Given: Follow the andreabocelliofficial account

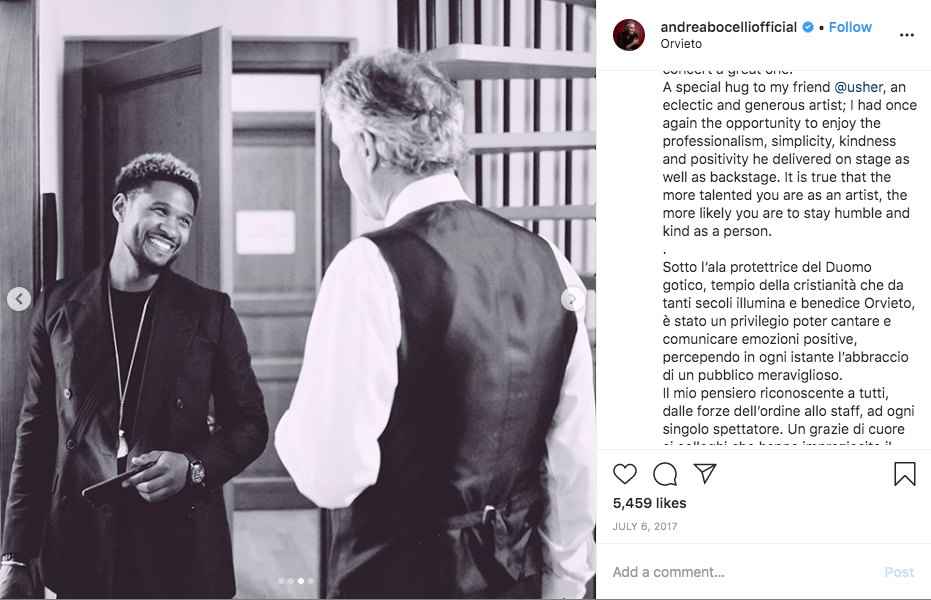Looking at the screenshot, I should pos(850,27).
